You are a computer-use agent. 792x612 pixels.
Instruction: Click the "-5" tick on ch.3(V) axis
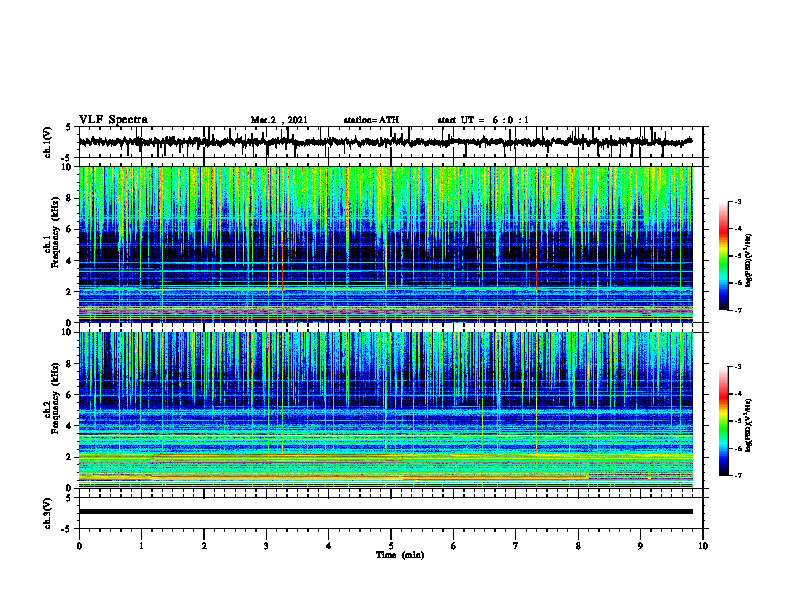[67, 529]
